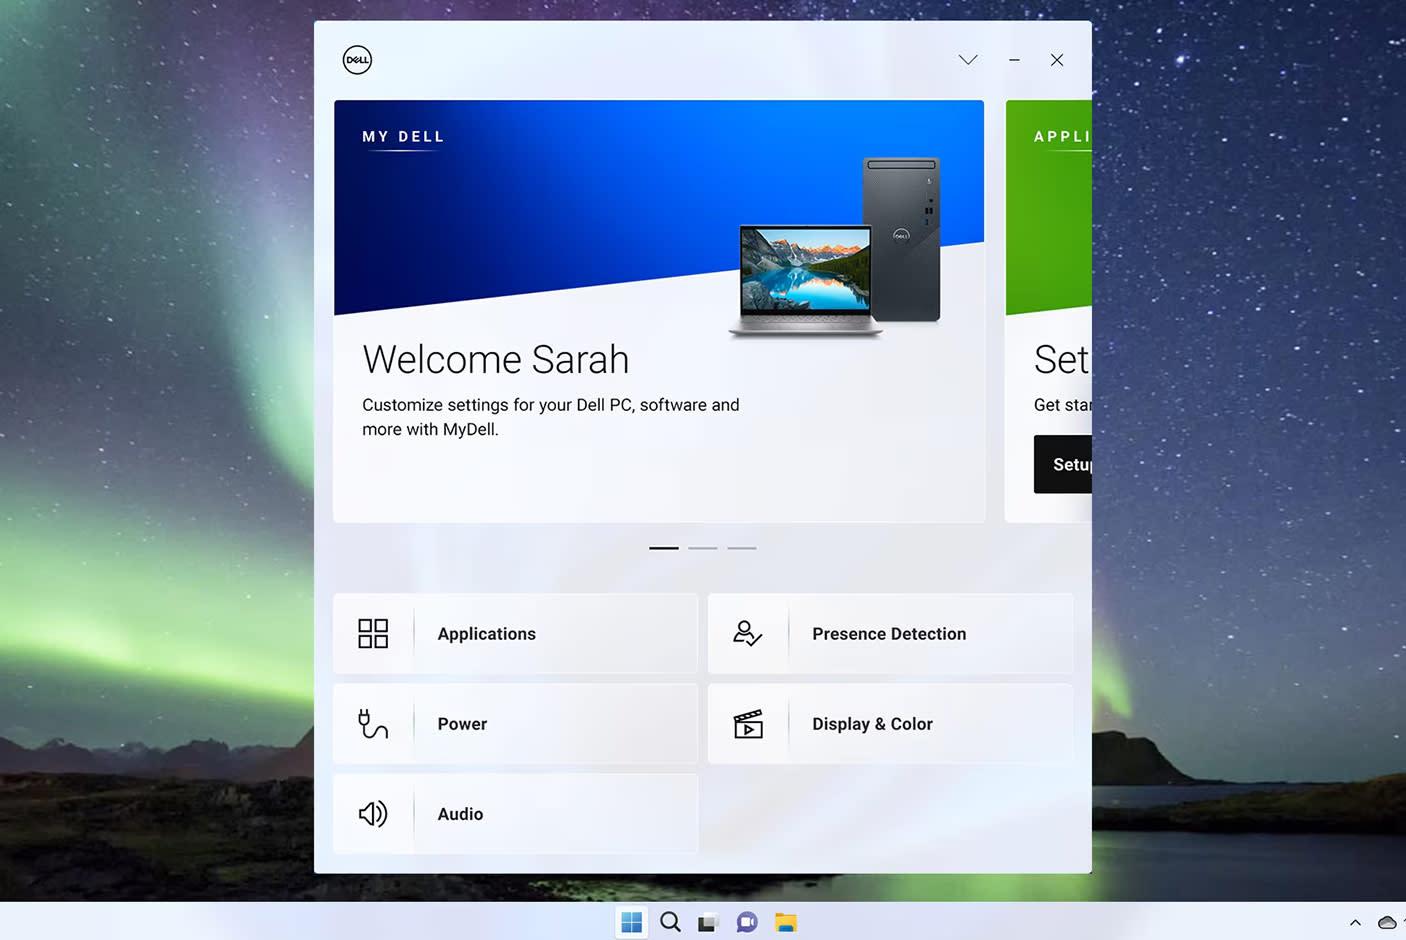This screenshot has width=1406, height=940.
Task: Open Task View from the taskbar
Action: [708, 922]
